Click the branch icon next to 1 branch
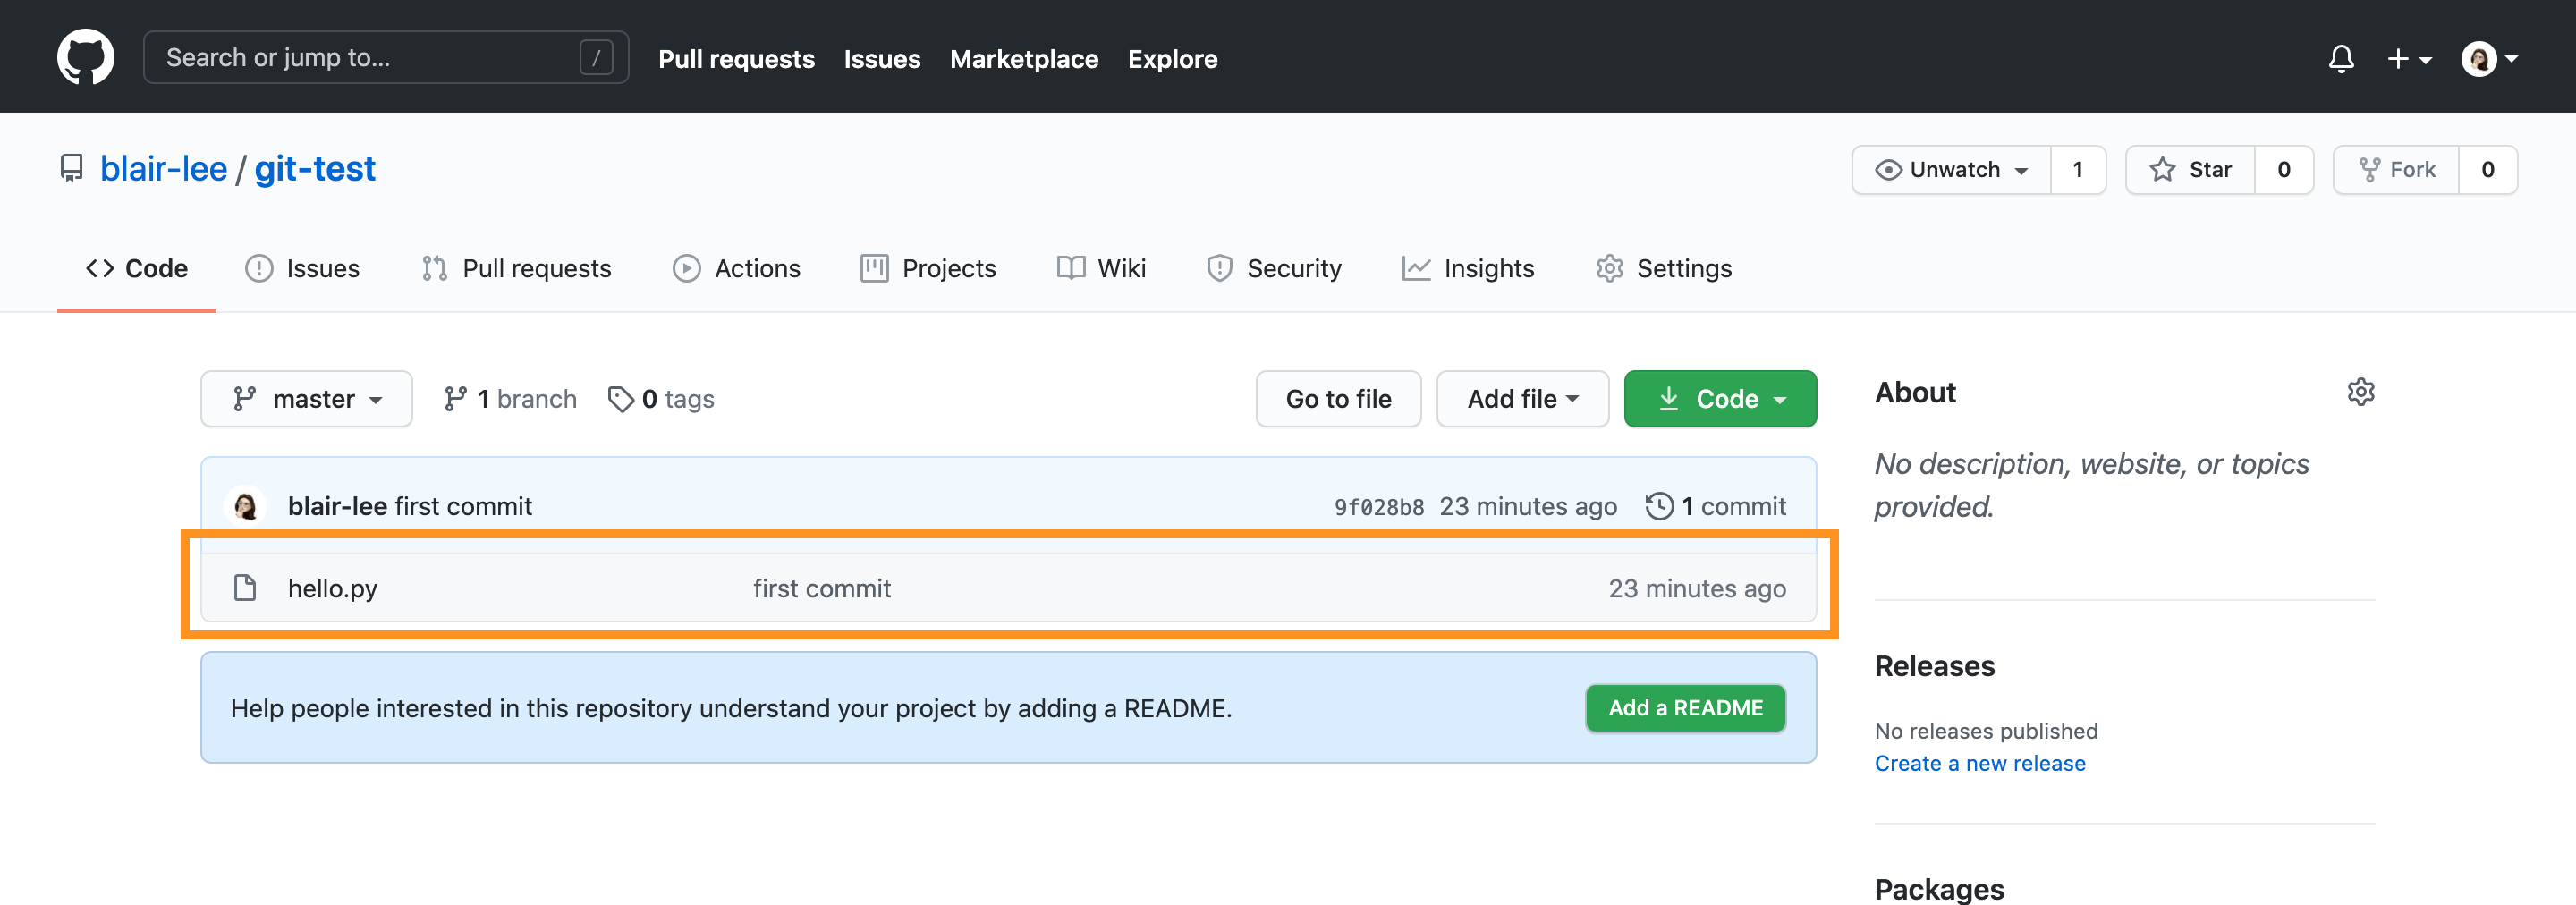Image resolution: width=2576 pixels, height=905 pixels. click(x=458, y=398)
